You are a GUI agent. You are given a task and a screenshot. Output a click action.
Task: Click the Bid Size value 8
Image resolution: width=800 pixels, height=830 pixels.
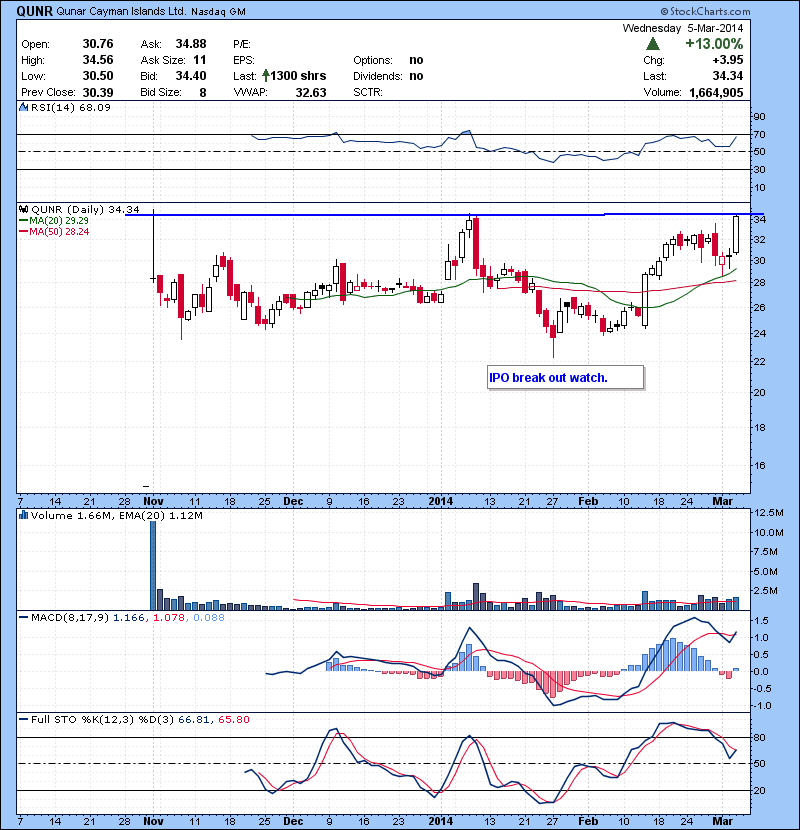coord(203,92)
